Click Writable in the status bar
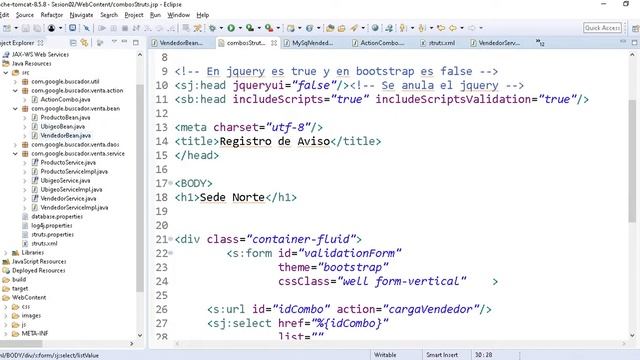The image size is (640, 360). tap(385, 355)
